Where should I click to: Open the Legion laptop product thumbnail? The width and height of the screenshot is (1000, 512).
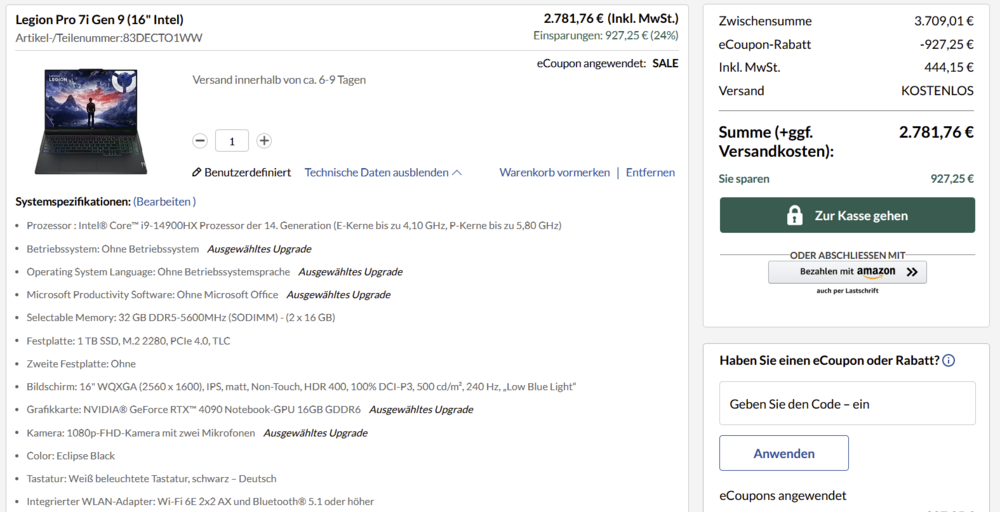[90, 120]
